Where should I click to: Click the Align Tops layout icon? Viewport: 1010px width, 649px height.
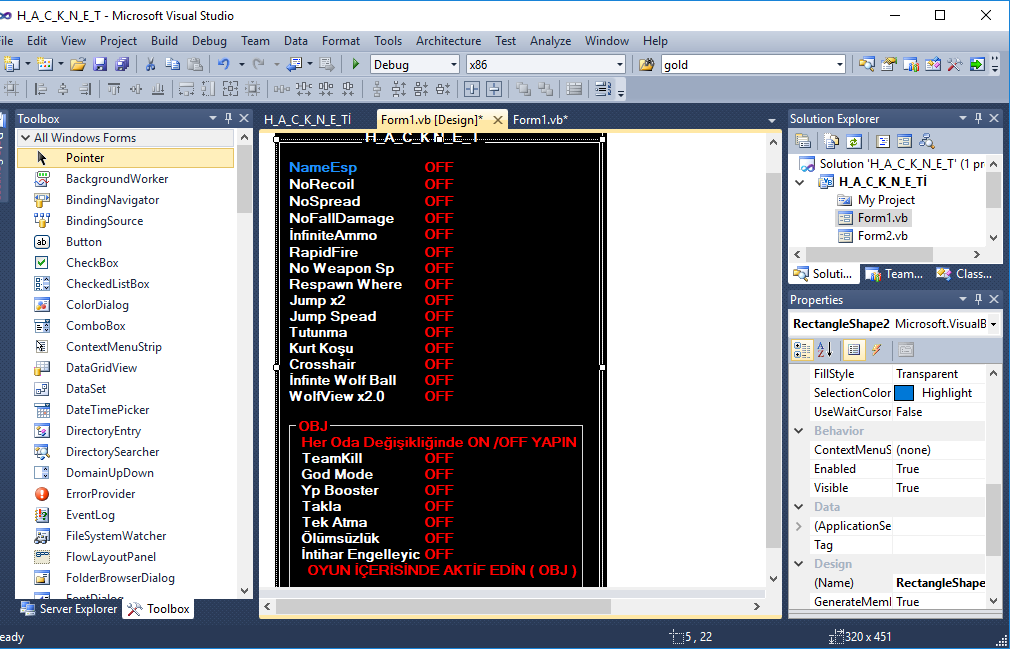(x=114, y=89)
